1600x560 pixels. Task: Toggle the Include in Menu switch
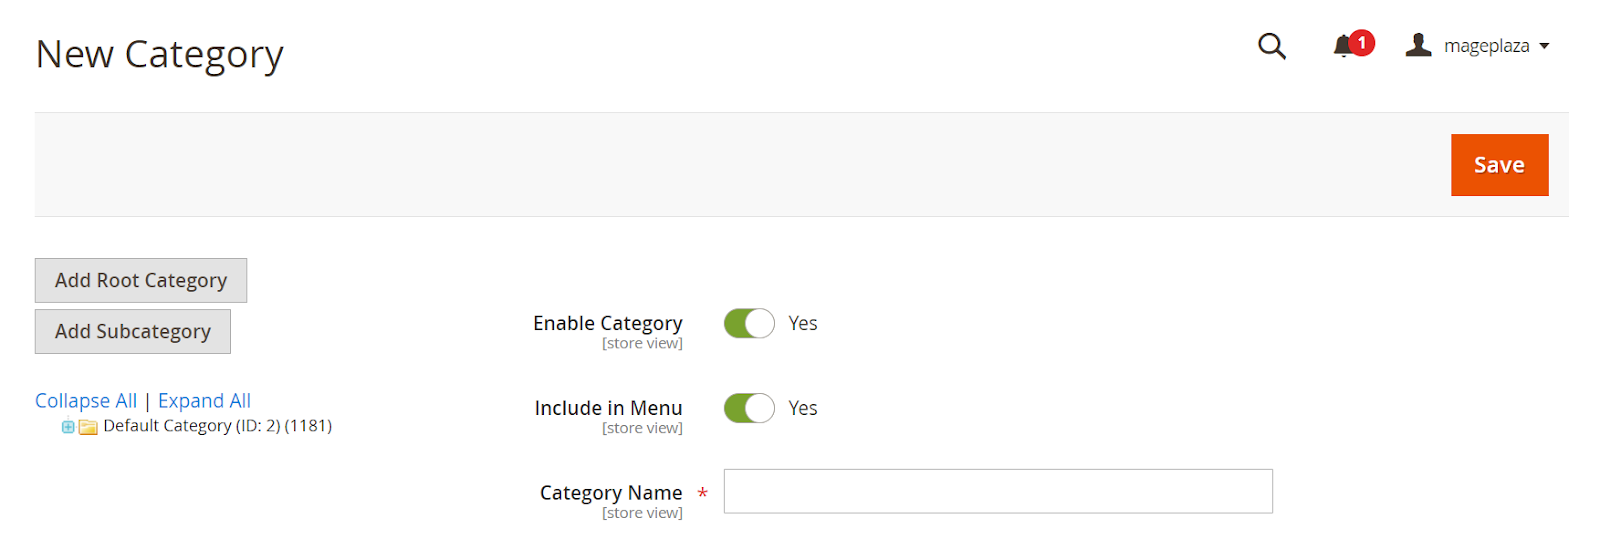749,408
